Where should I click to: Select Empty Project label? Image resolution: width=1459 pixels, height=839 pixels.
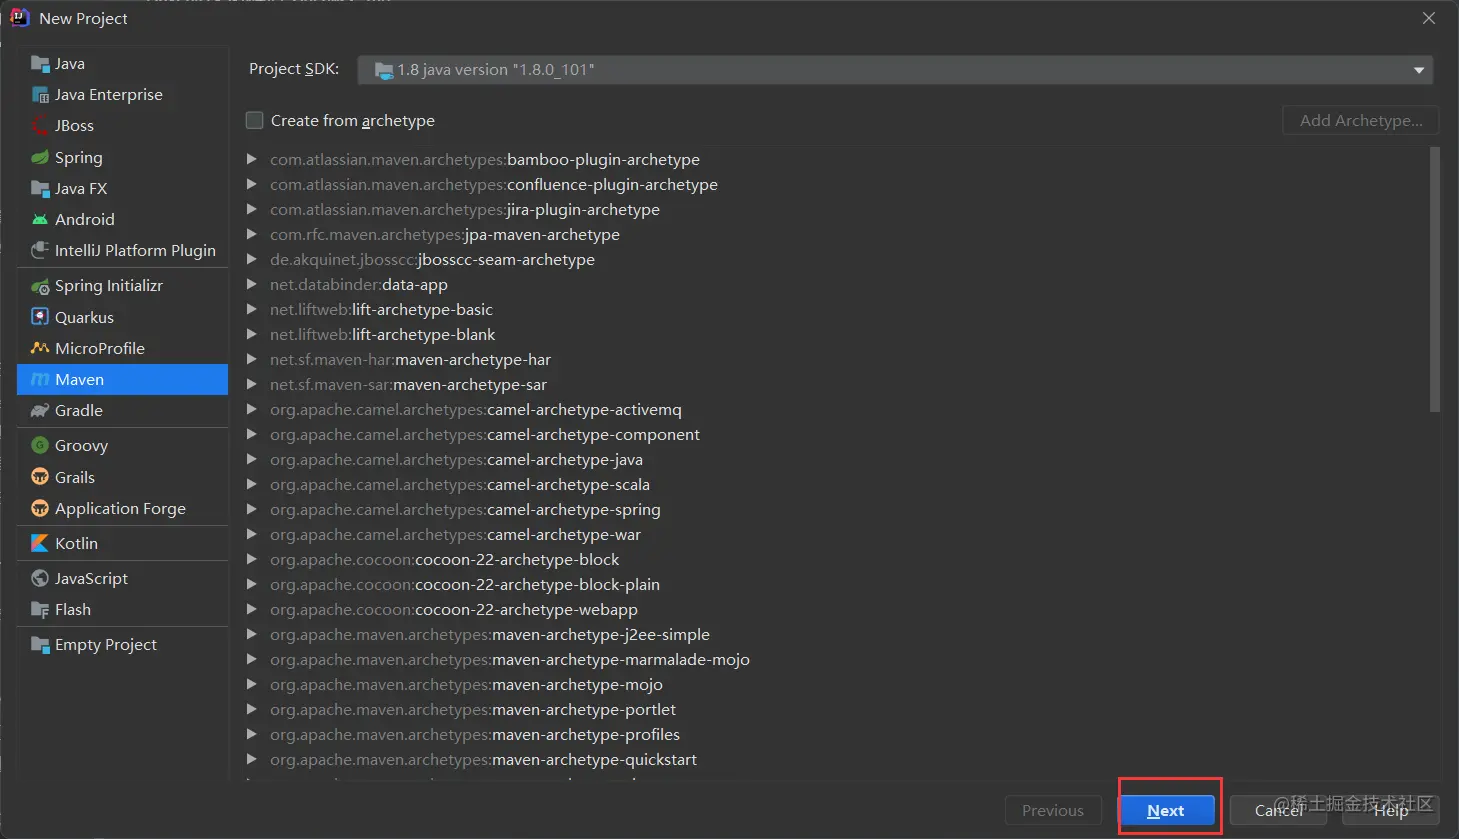click(106, 645)
